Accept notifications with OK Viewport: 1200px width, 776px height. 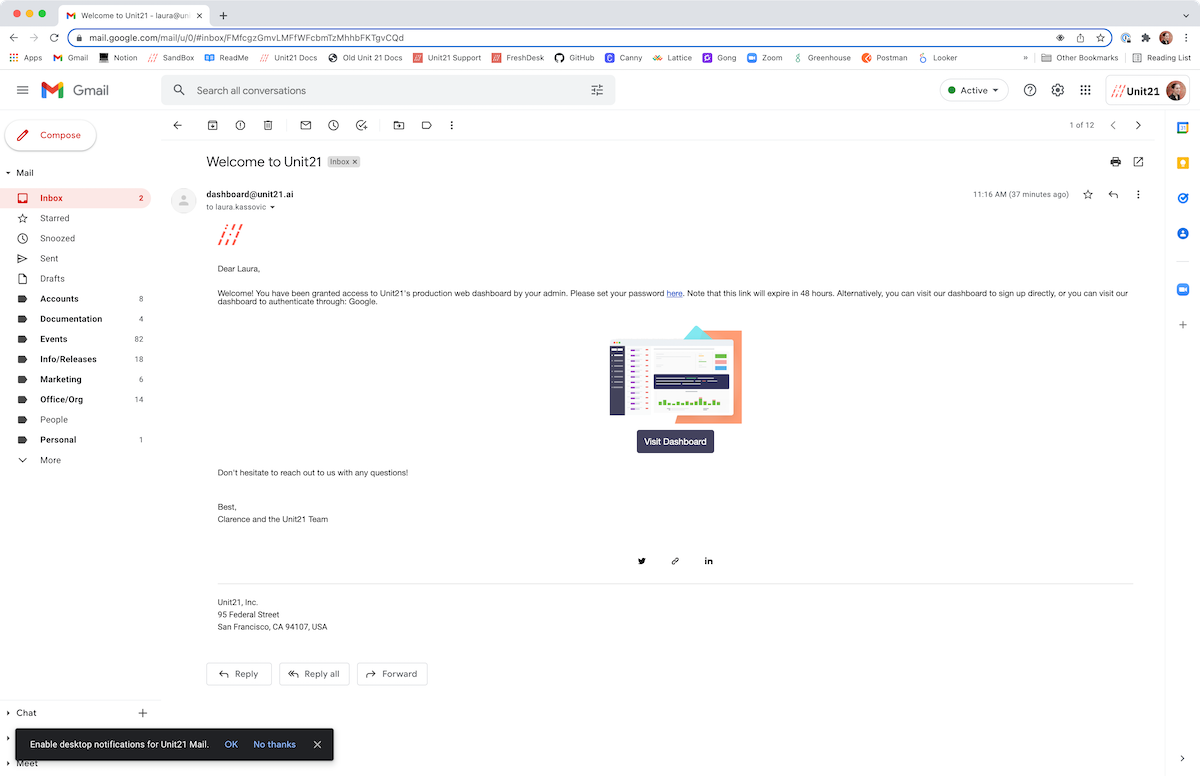(231, 744)
